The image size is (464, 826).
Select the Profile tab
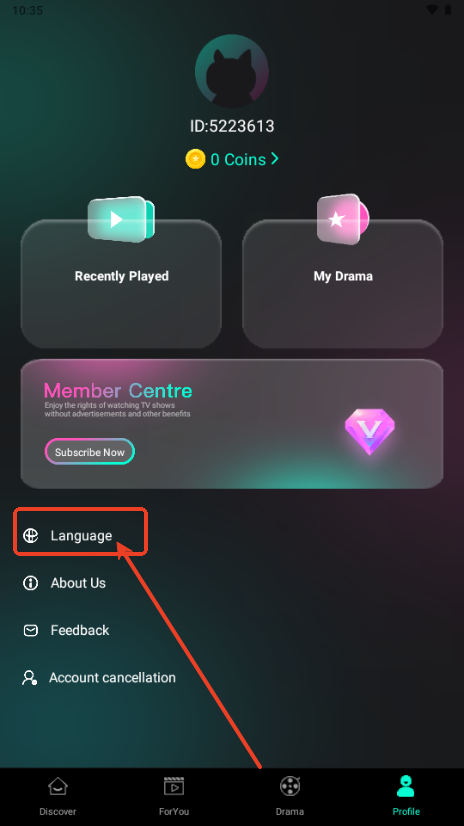point(406,796)
